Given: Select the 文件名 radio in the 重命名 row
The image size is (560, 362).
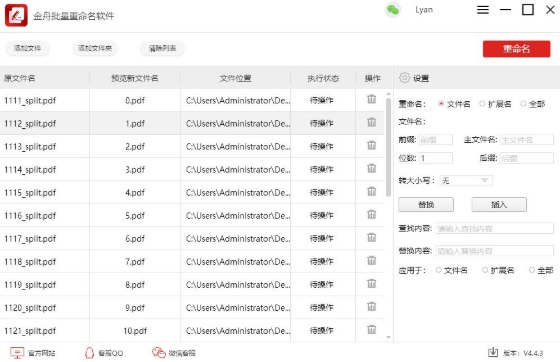Looking at the screenshot, I should pos(441,104).
